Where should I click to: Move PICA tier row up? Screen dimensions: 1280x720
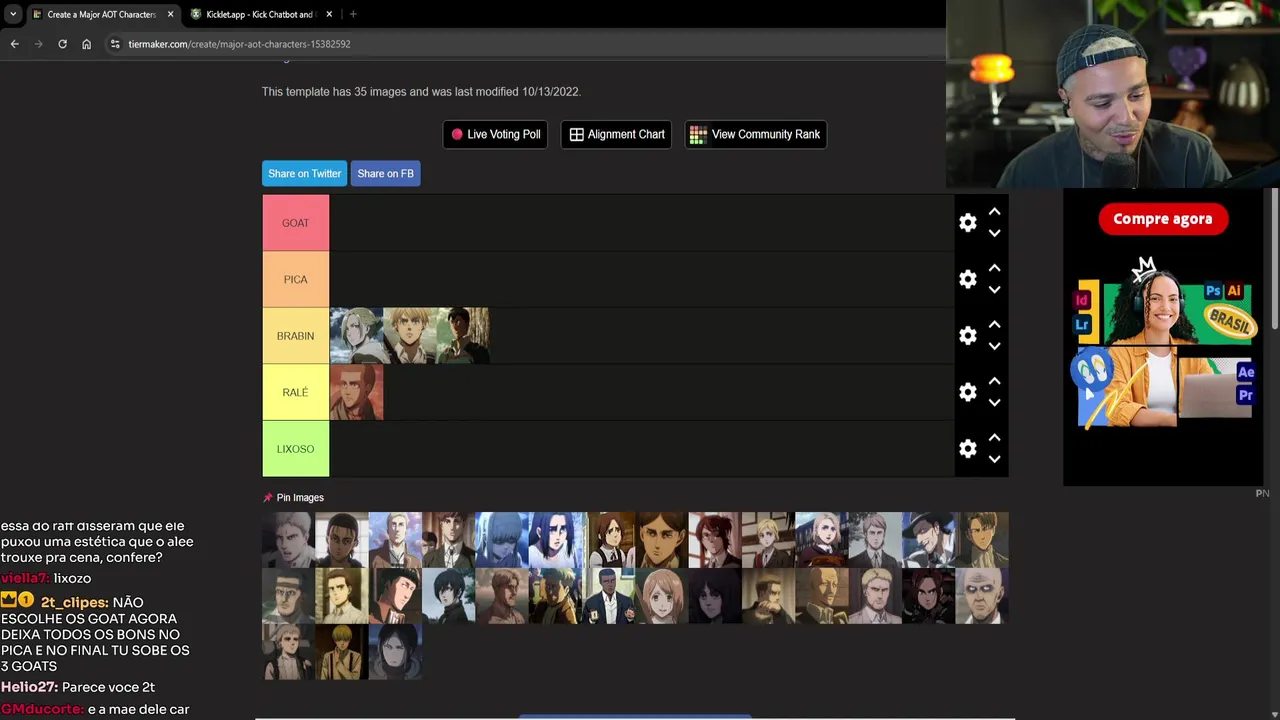(994, 268)
